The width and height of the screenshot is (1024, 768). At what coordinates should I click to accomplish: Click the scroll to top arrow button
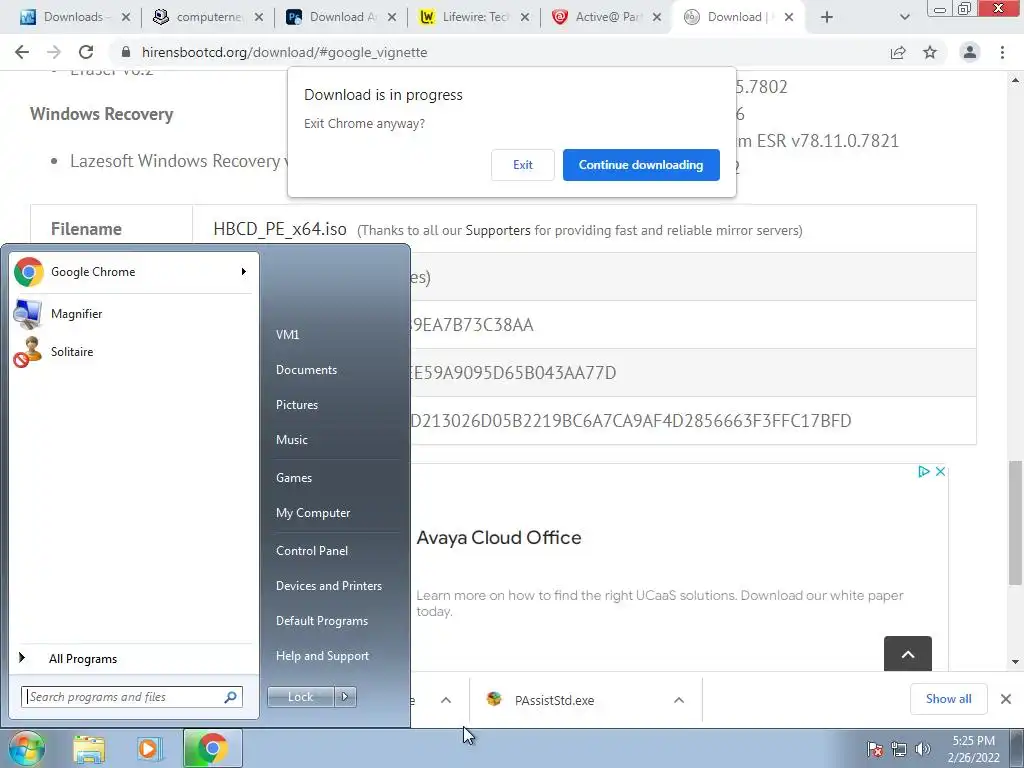pos(908,654)
